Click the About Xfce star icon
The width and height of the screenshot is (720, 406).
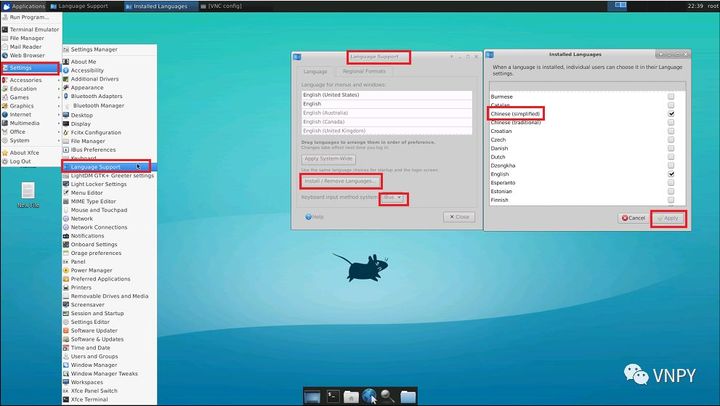(x=5, y=152)
